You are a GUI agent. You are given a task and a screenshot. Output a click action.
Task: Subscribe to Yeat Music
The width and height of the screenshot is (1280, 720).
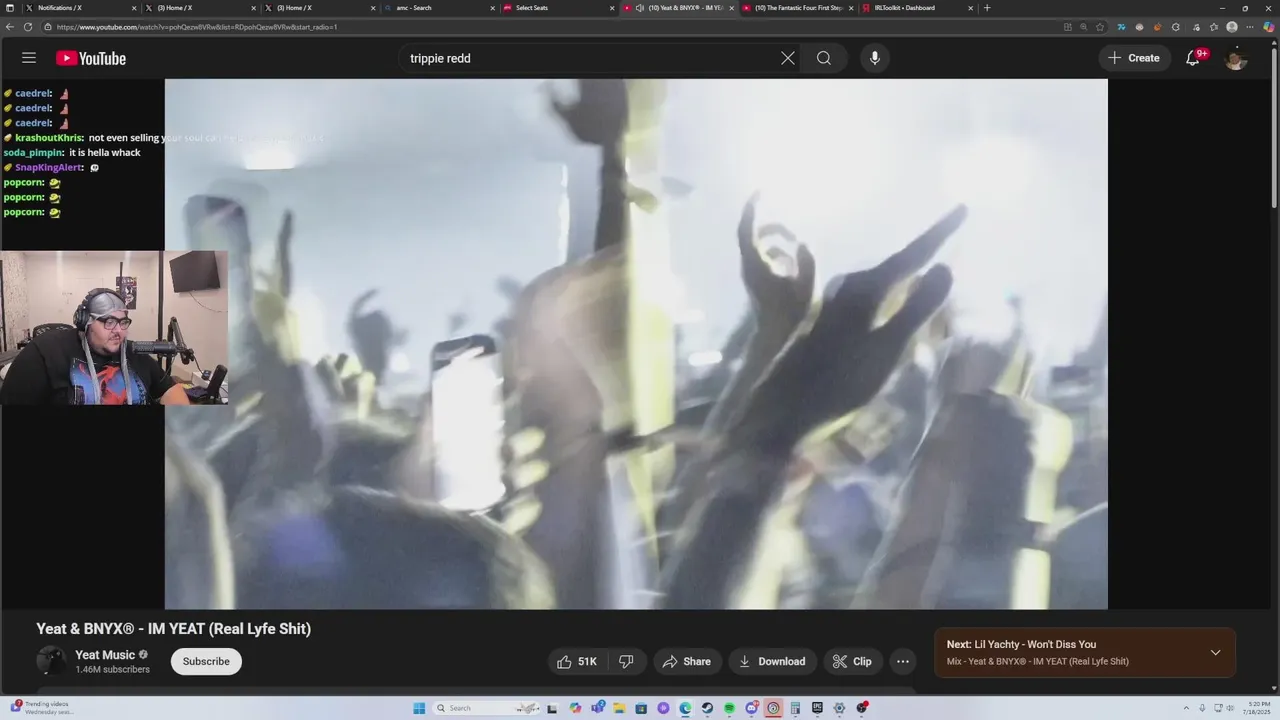[206, 661]
